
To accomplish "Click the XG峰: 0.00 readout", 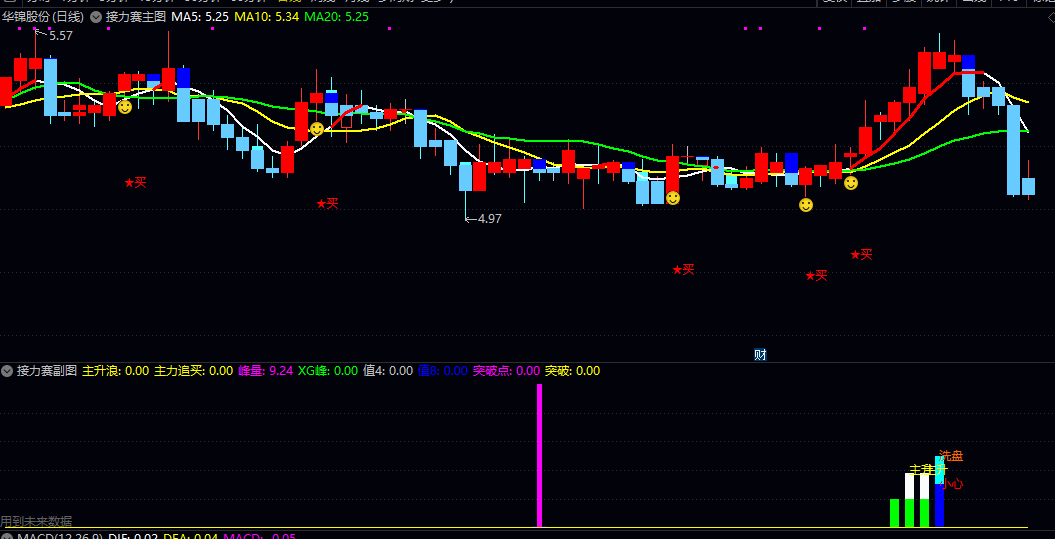I will pos(328,370).
